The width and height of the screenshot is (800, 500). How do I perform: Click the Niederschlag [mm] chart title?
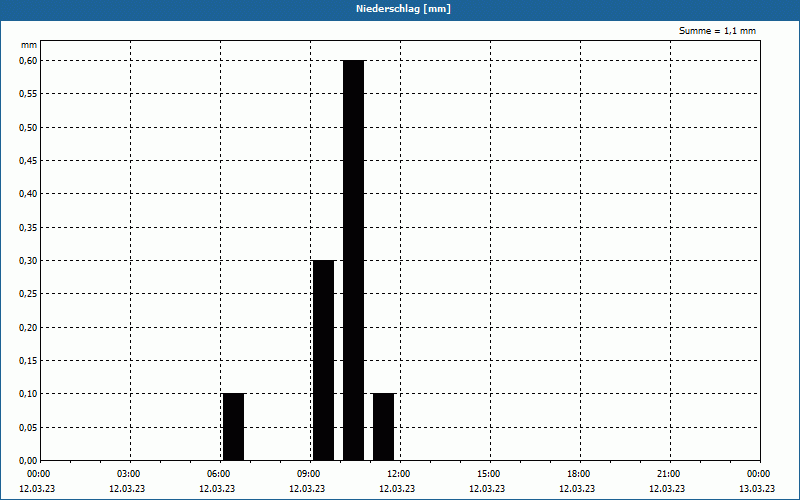point(403,9)
